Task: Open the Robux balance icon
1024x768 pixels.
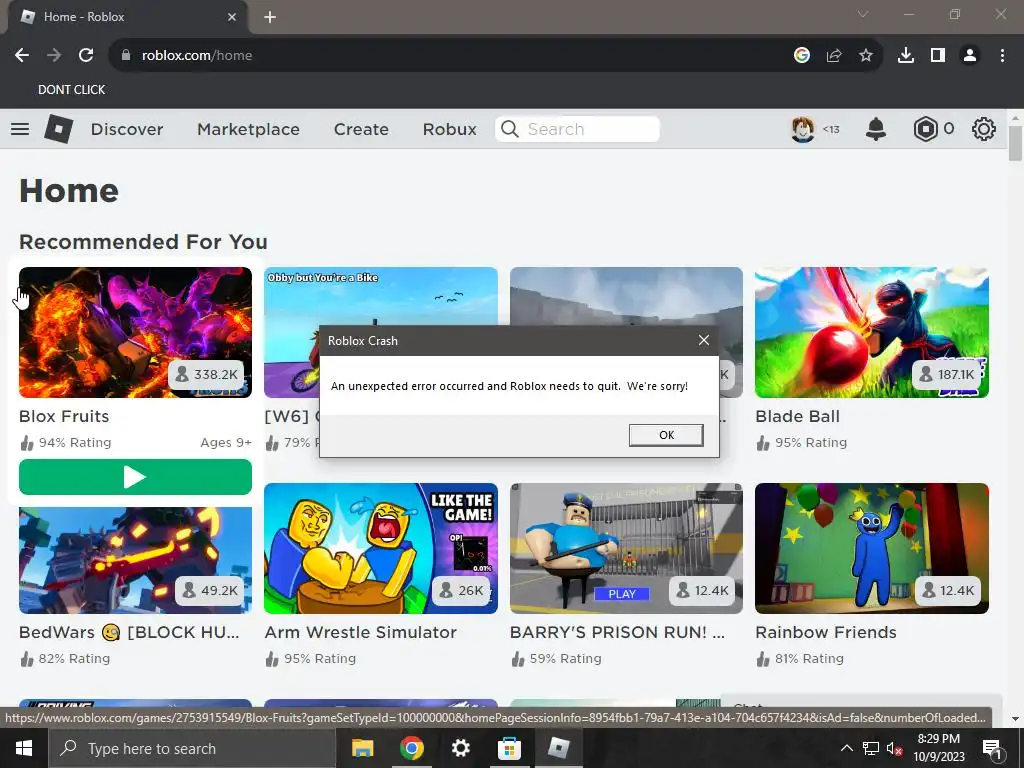Action: point(925,129)
